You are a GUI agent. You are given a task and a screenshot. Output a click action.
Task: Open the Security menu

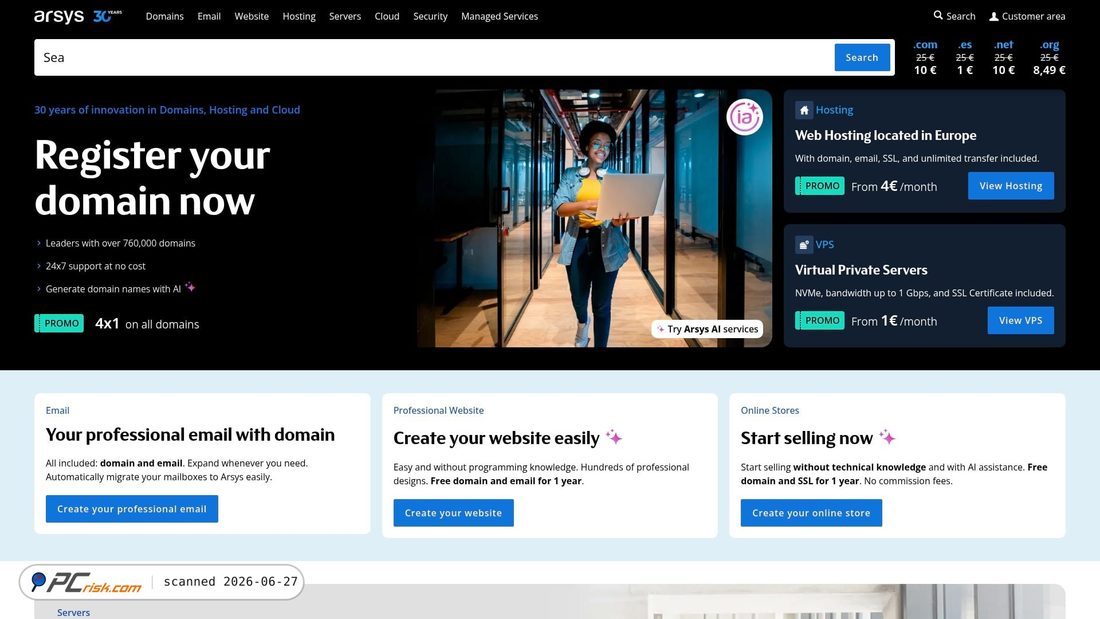click(x=430, y=16)
